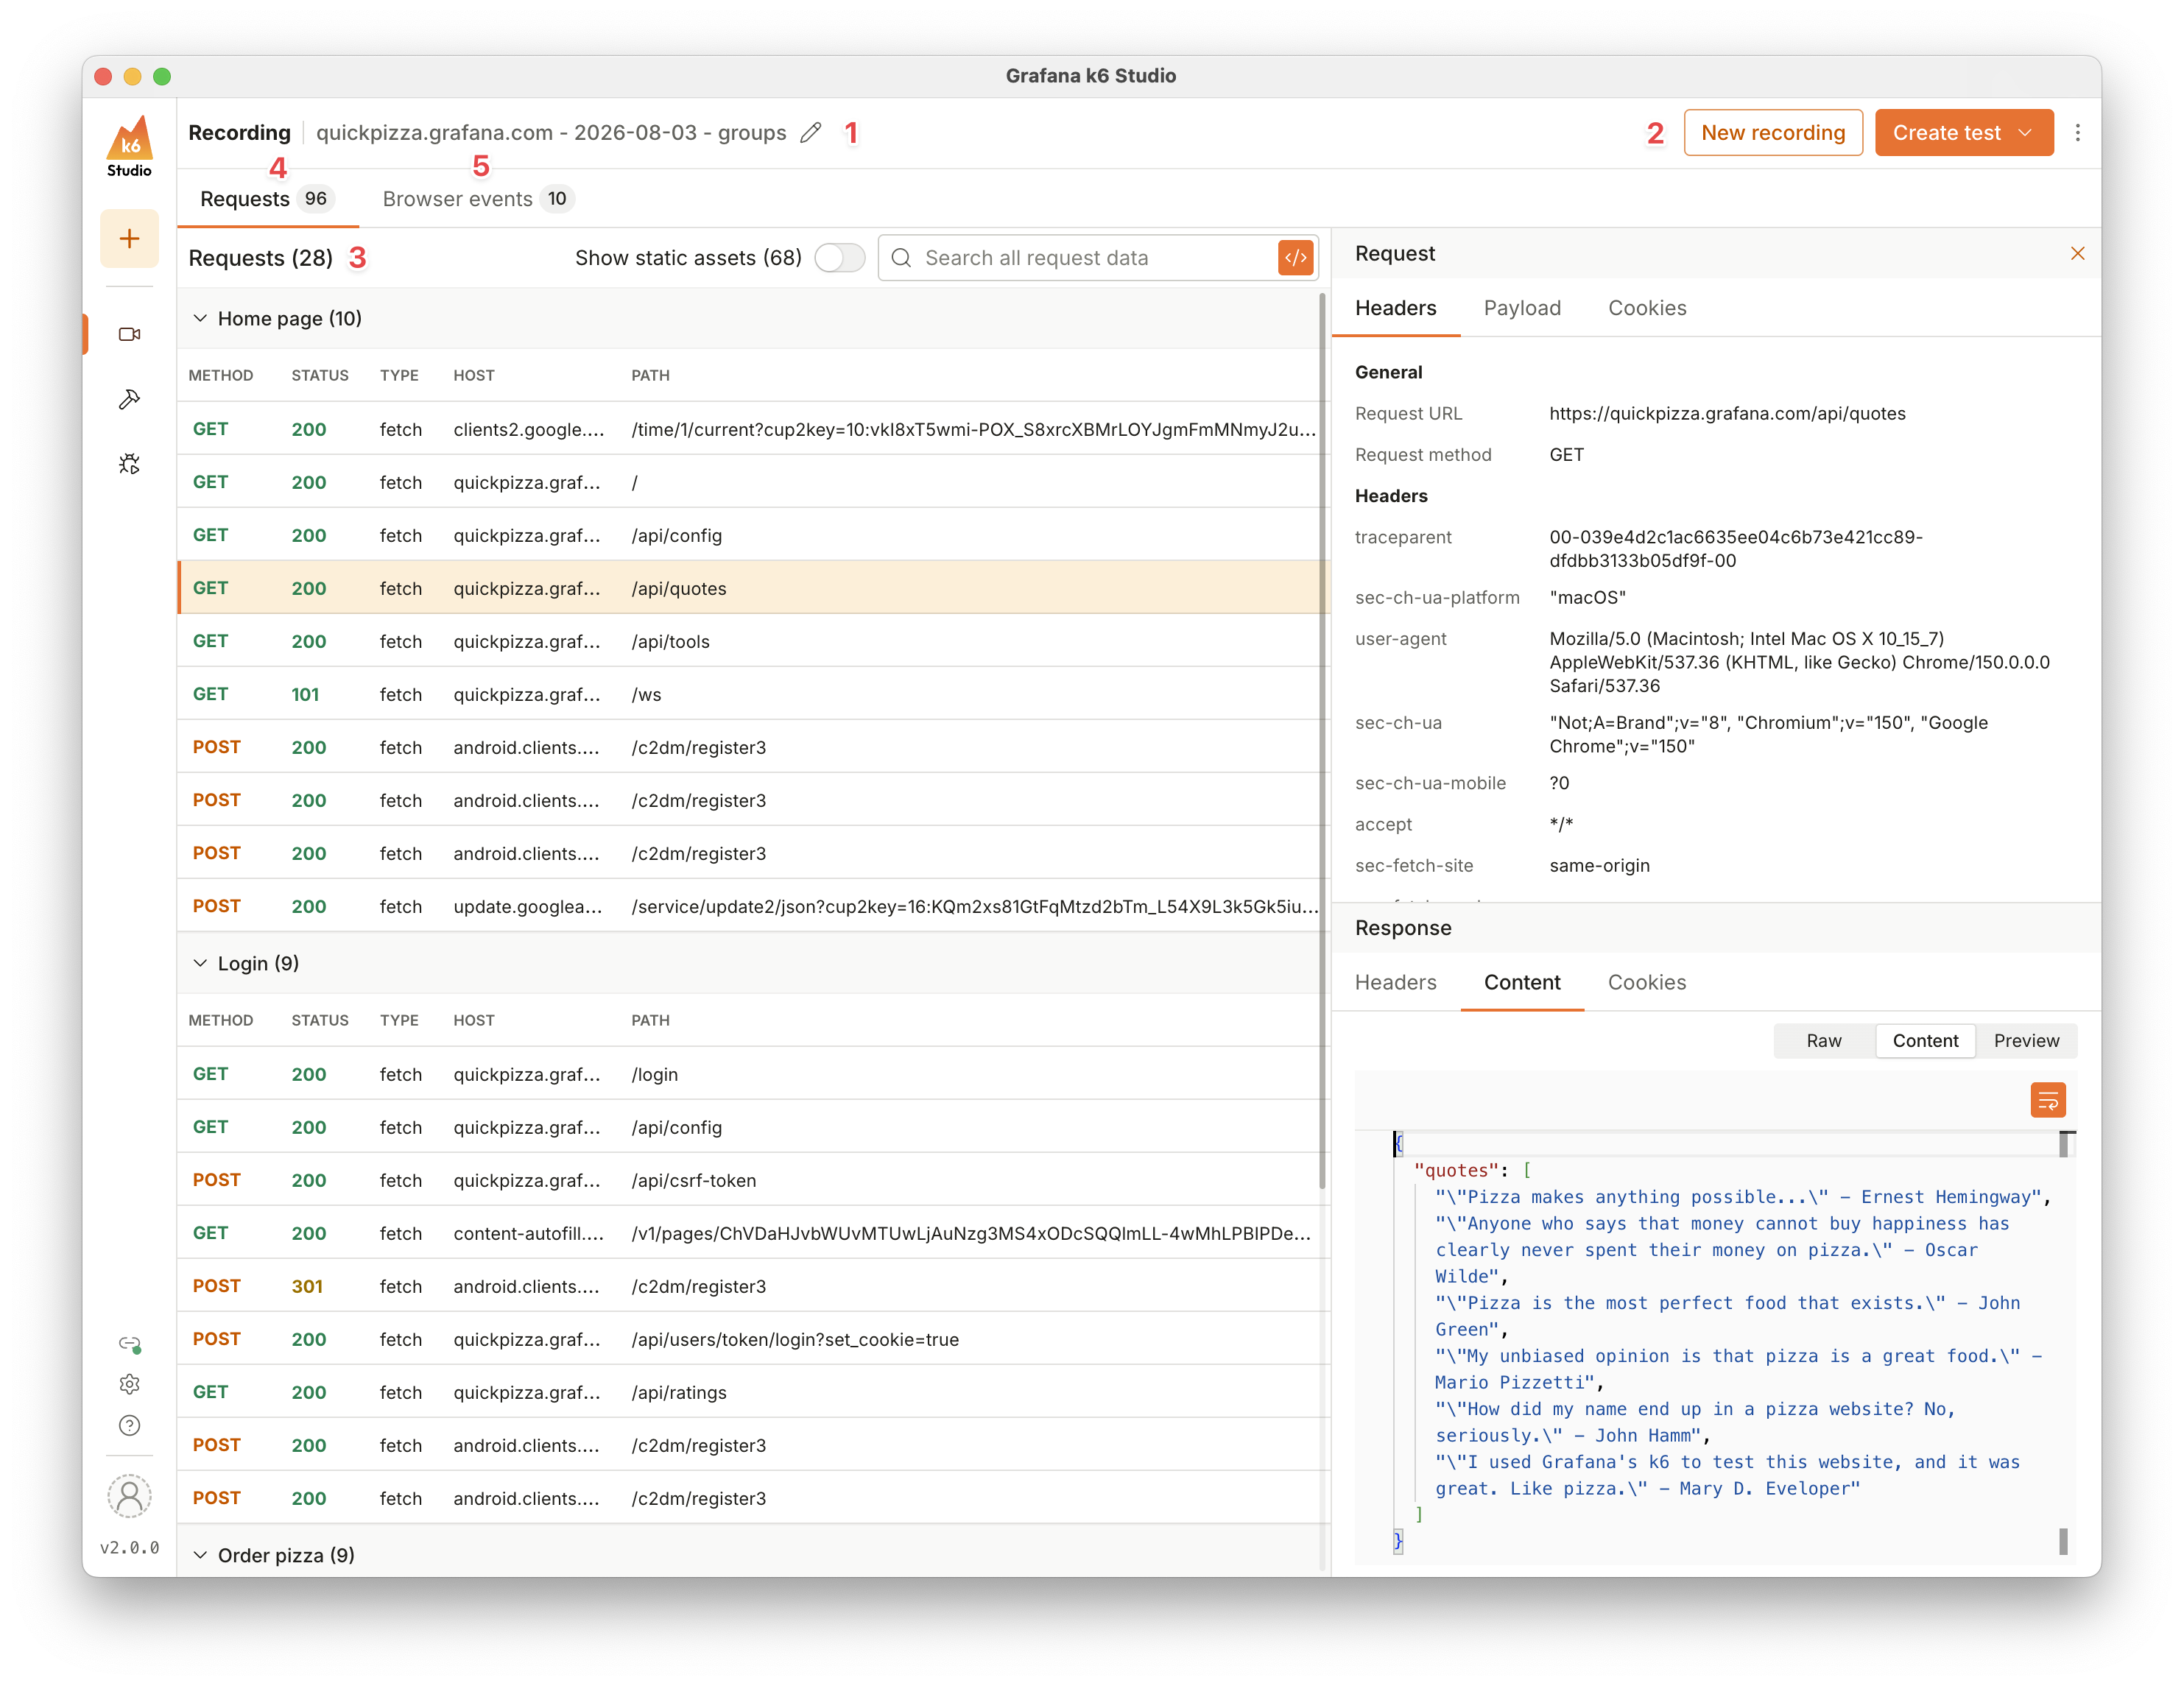
Task: Click the Search all request data field
Action: (1097, 258)
